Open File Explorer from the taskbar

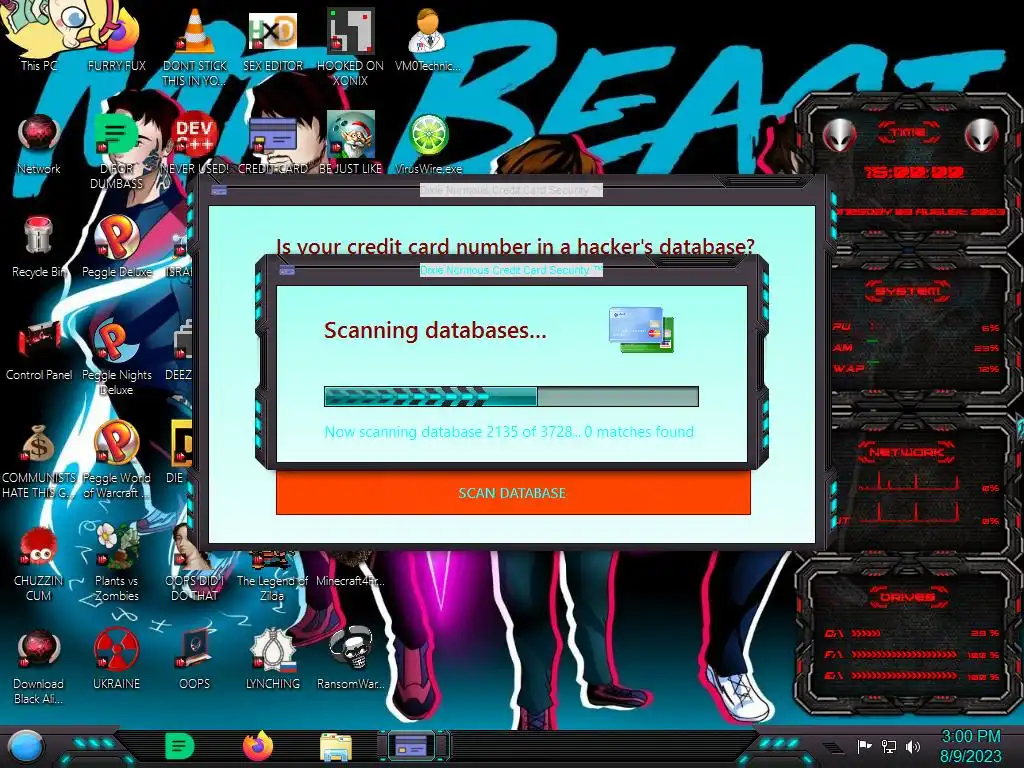[336, 748]
